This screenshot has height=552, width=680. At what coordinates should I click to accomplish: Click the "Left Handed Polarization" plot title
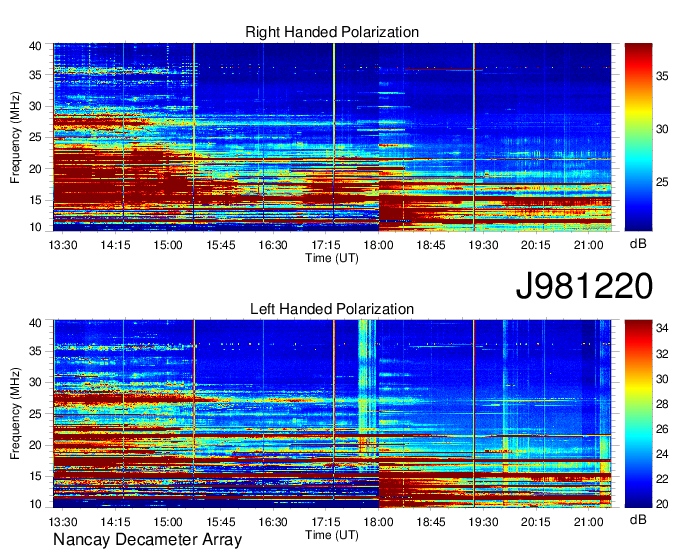332,309
